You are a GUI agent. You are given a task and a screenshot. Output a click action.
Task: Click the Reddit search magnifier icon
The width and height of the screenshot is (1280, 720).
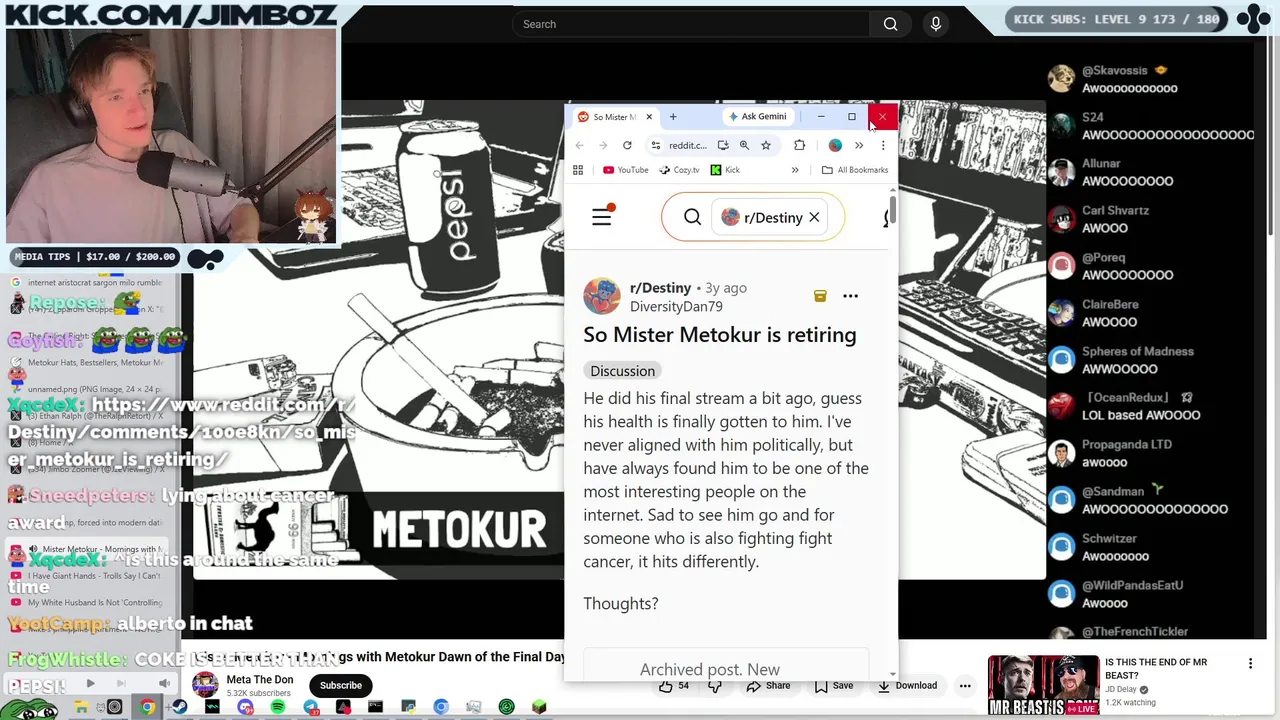[692, 217]
